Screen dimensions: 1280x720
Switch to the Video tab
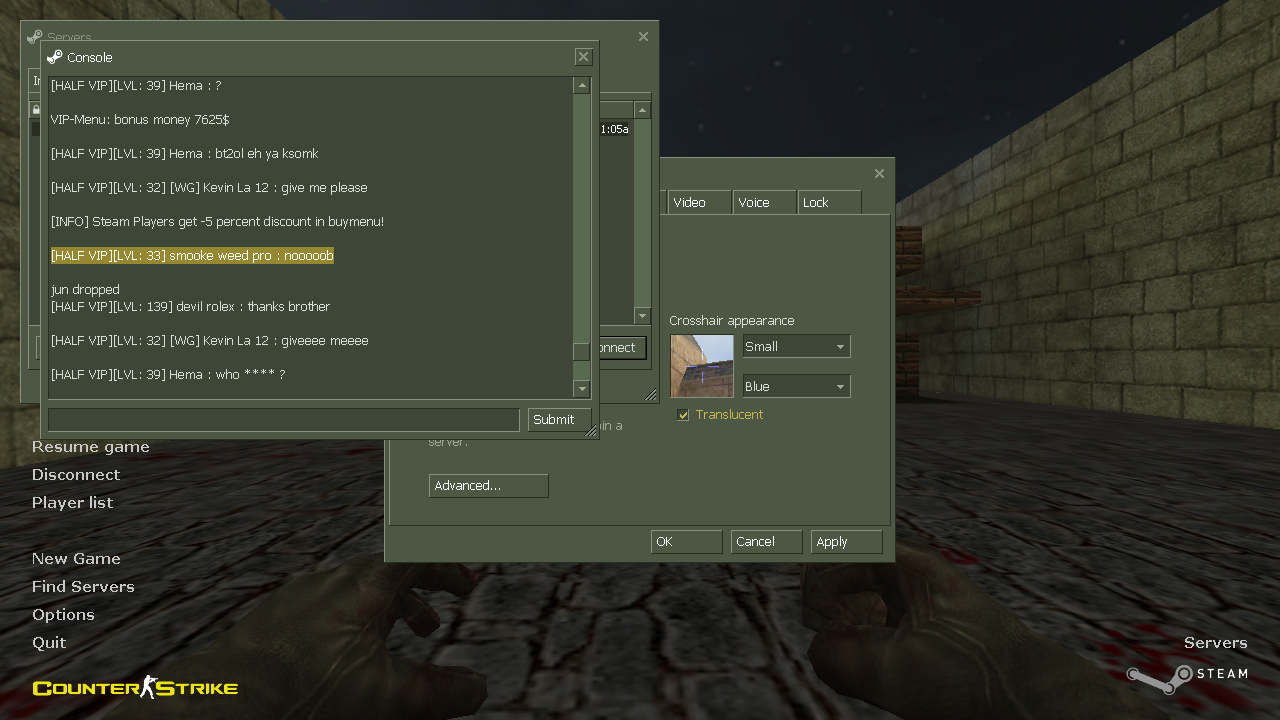pyautogui.click(x=699, y=202)
